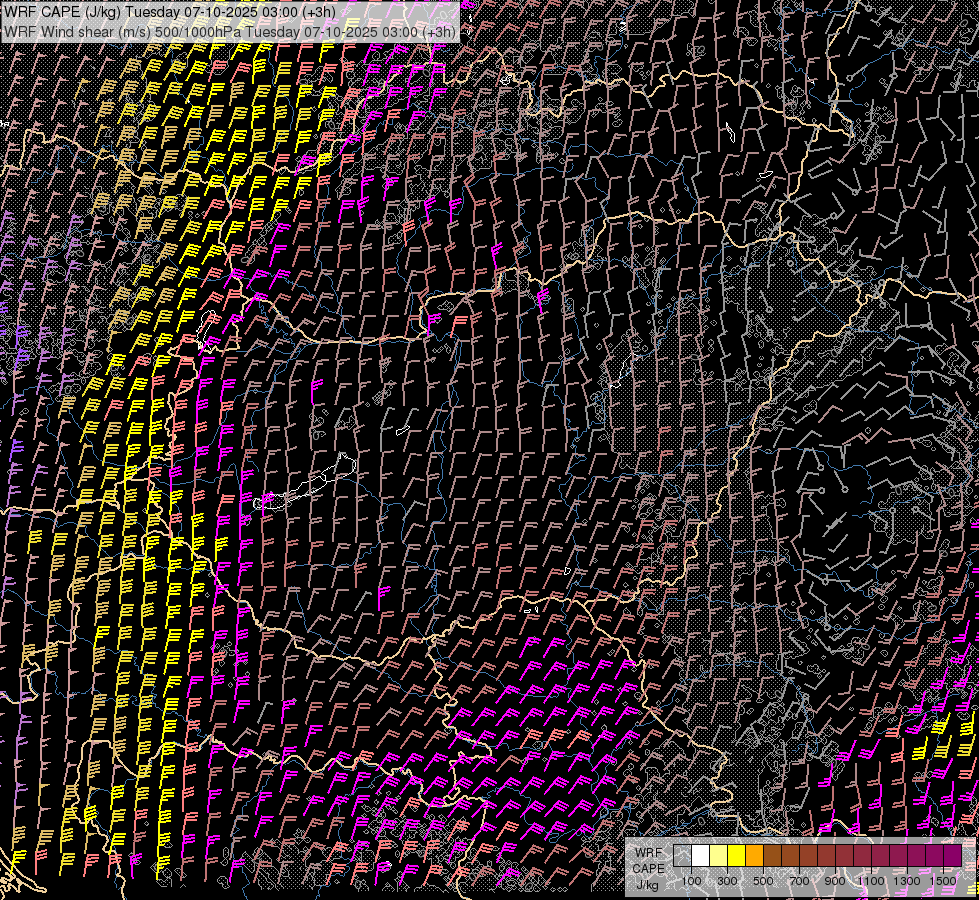979x900 pixels.
Task: Click the elongated white lake outline mid-map
Action: tap(305, 488)
